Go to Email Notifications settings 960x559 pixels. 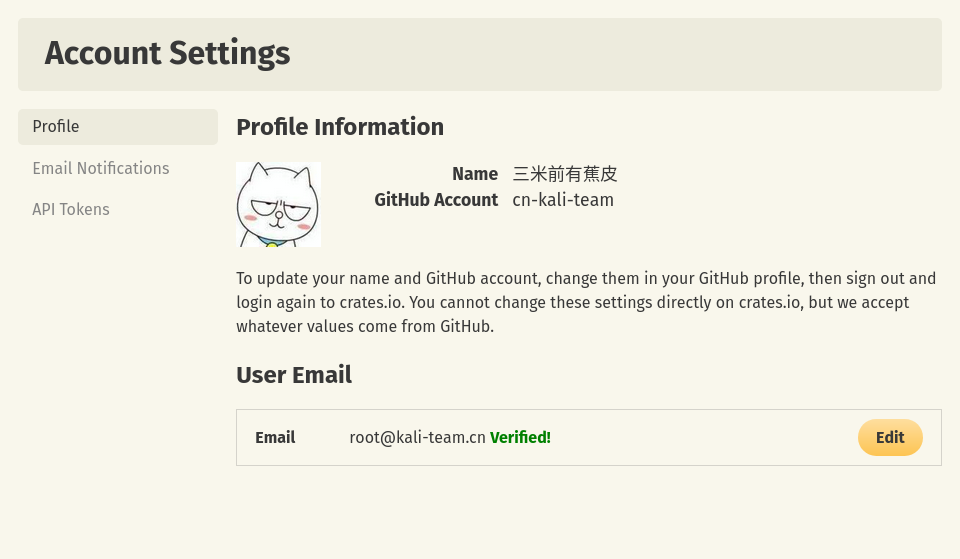point(101,168)
